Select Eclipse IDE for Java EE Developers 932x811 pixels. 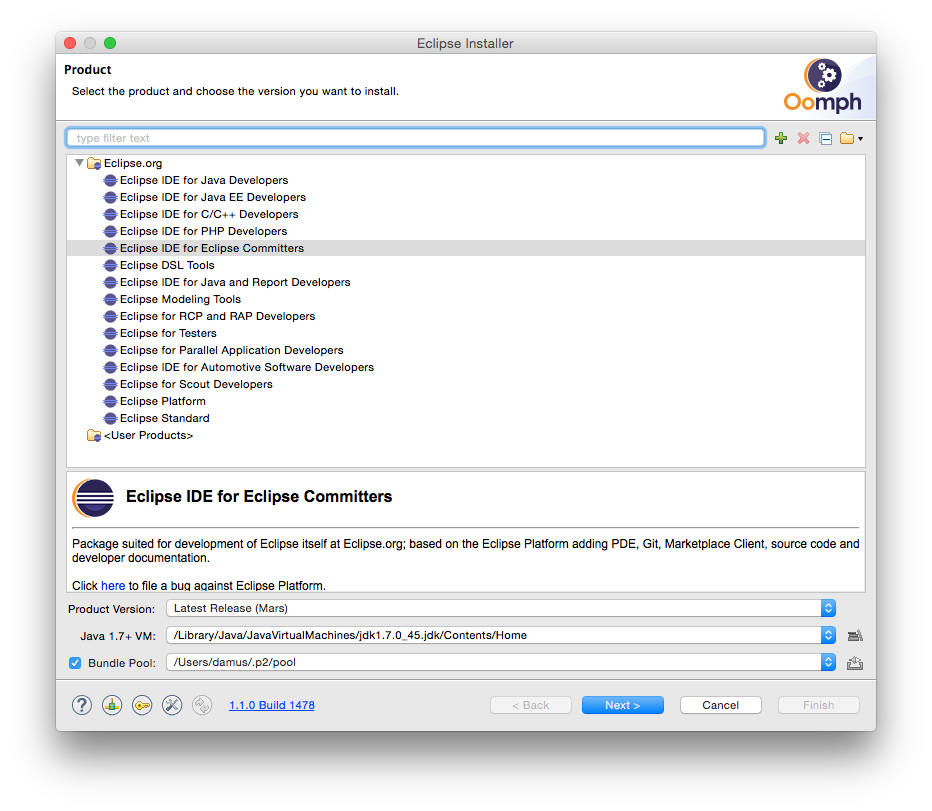pos(213,197)
